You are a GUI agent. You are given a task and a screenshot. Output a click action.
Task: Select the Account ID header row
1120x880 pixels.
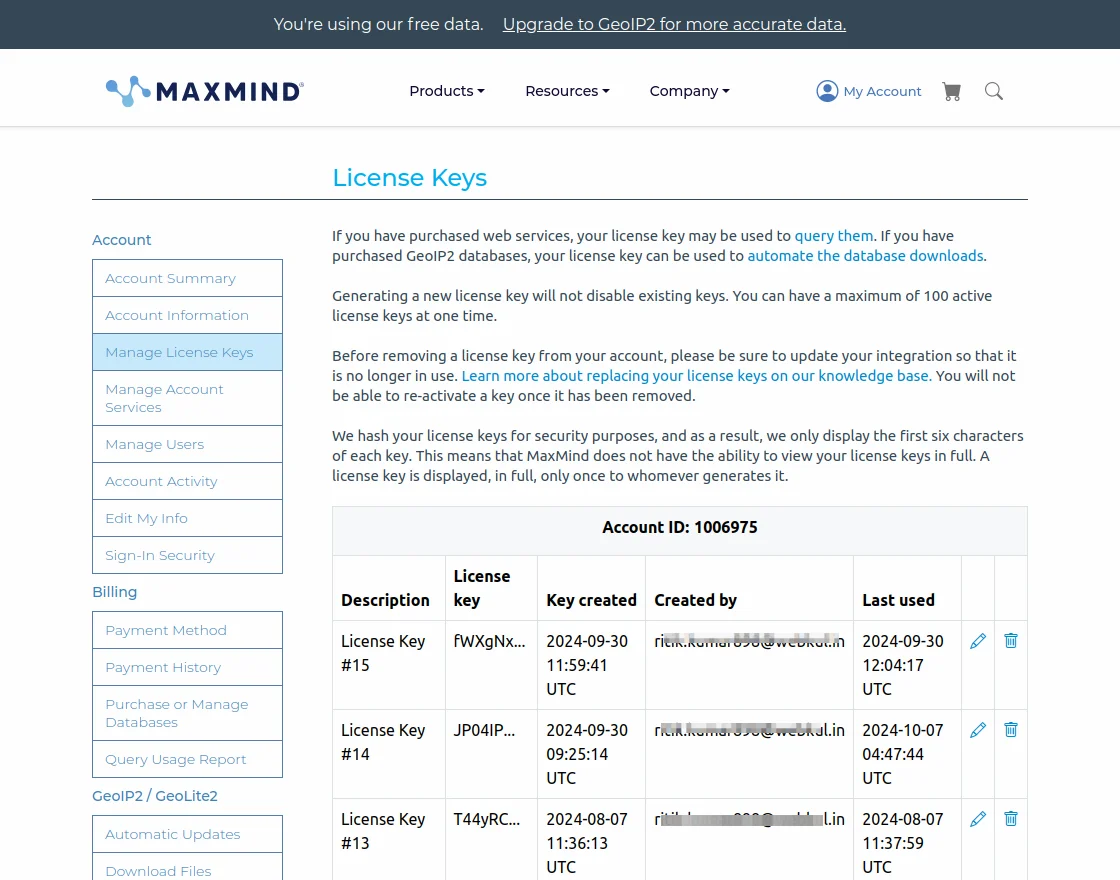[679, 527]
